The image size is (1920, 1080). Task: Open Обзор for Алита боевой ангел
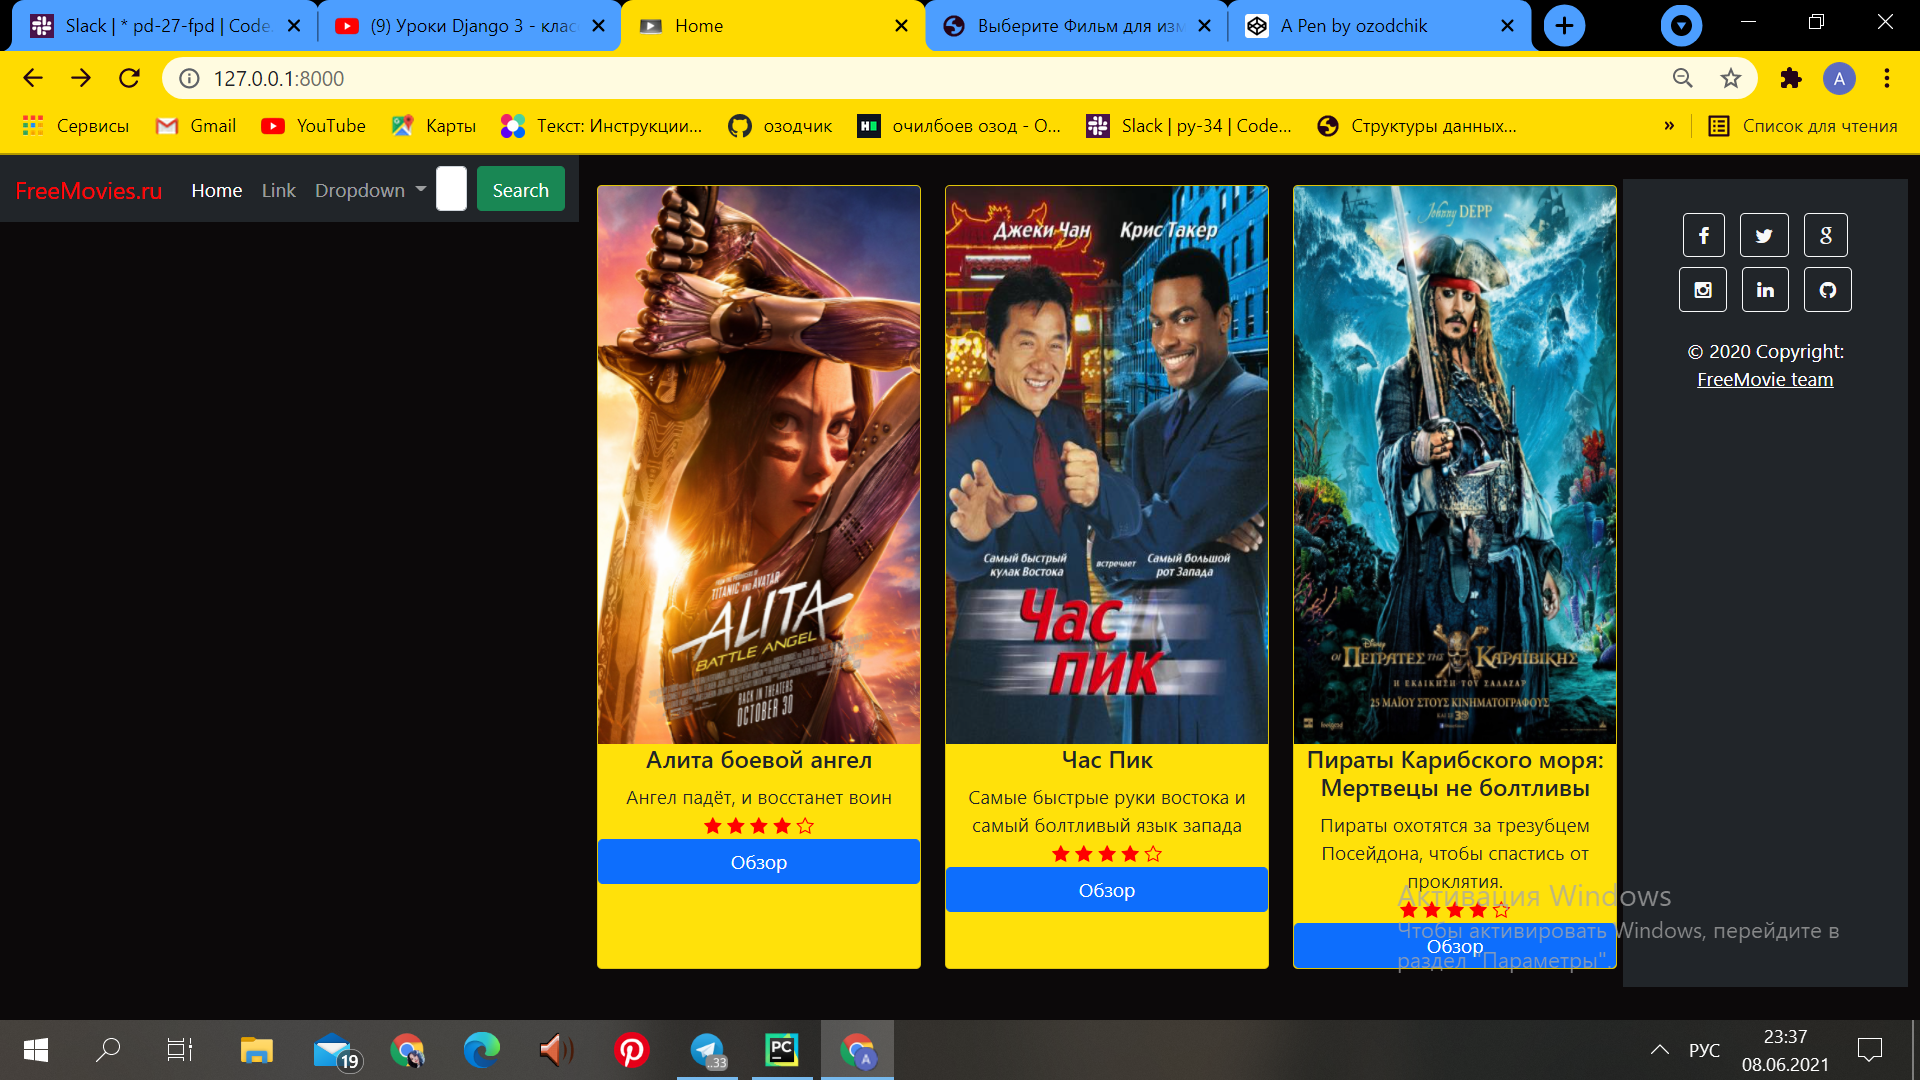[x=759, y=862]
